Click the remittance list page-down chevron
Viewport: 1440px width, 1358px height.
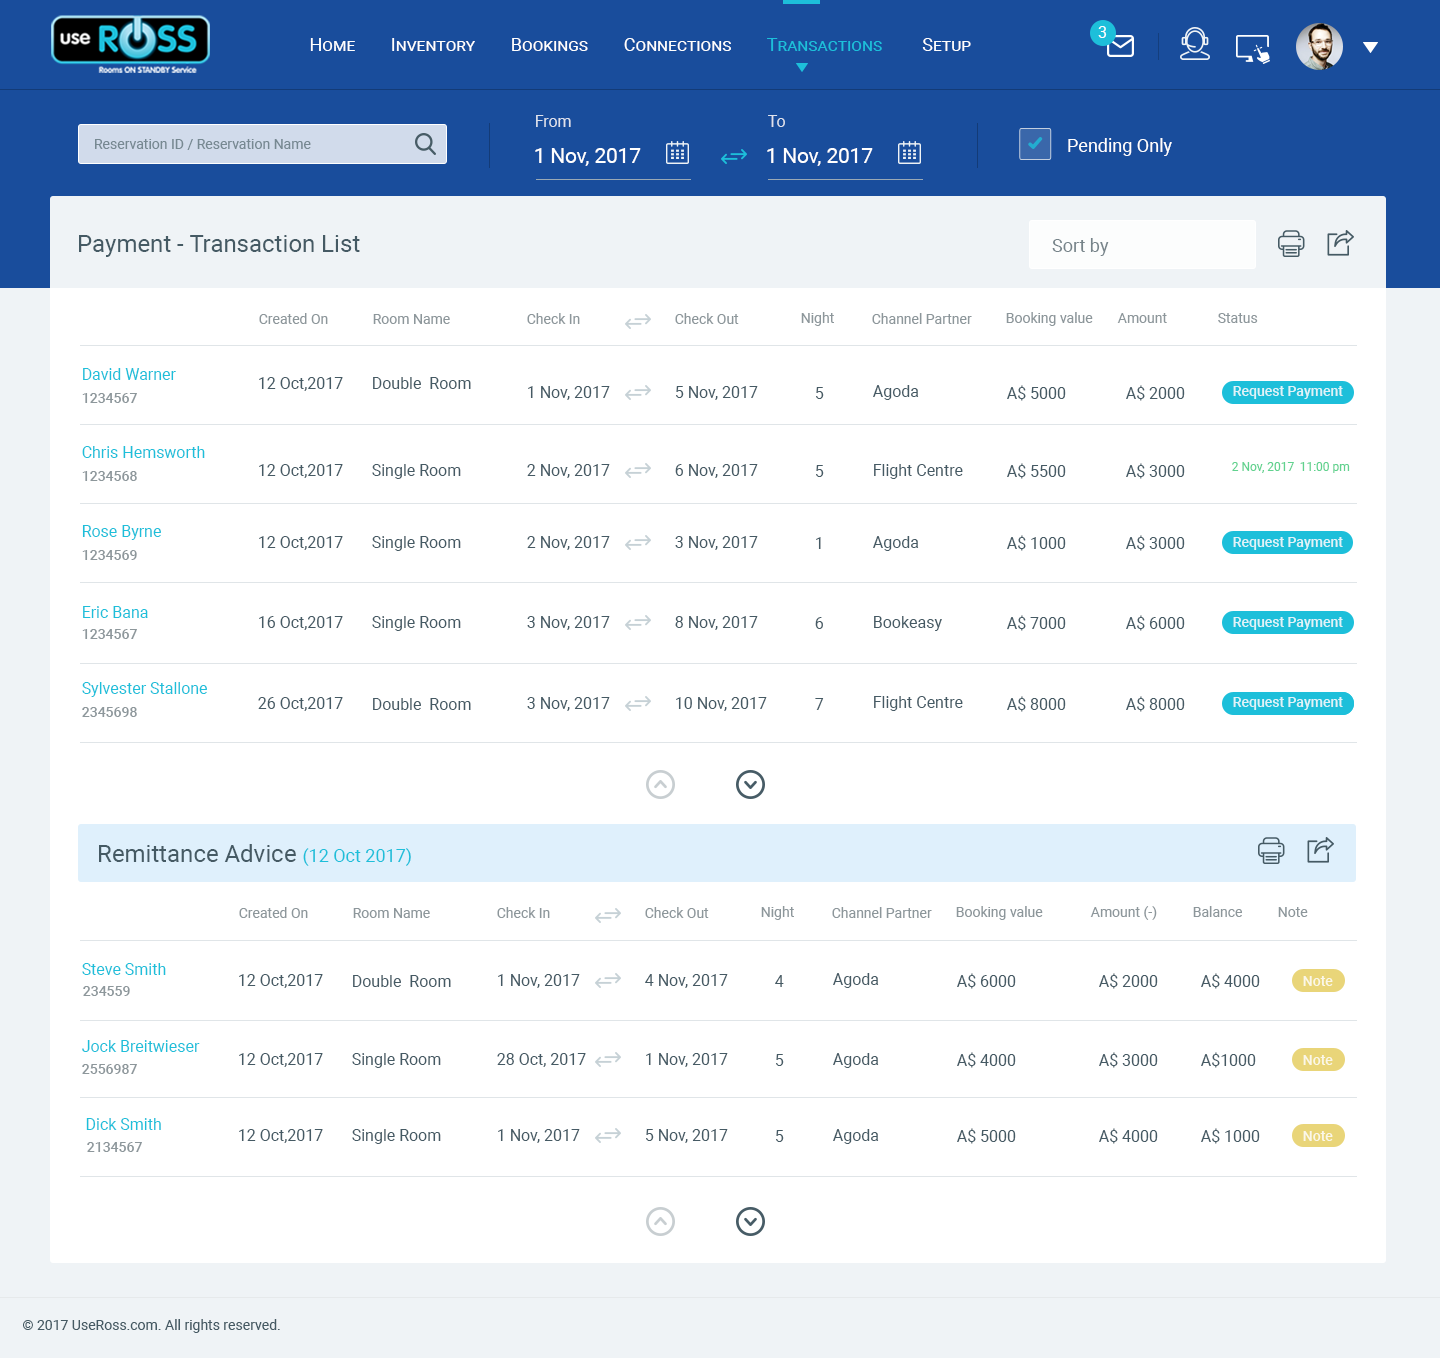750,1222
